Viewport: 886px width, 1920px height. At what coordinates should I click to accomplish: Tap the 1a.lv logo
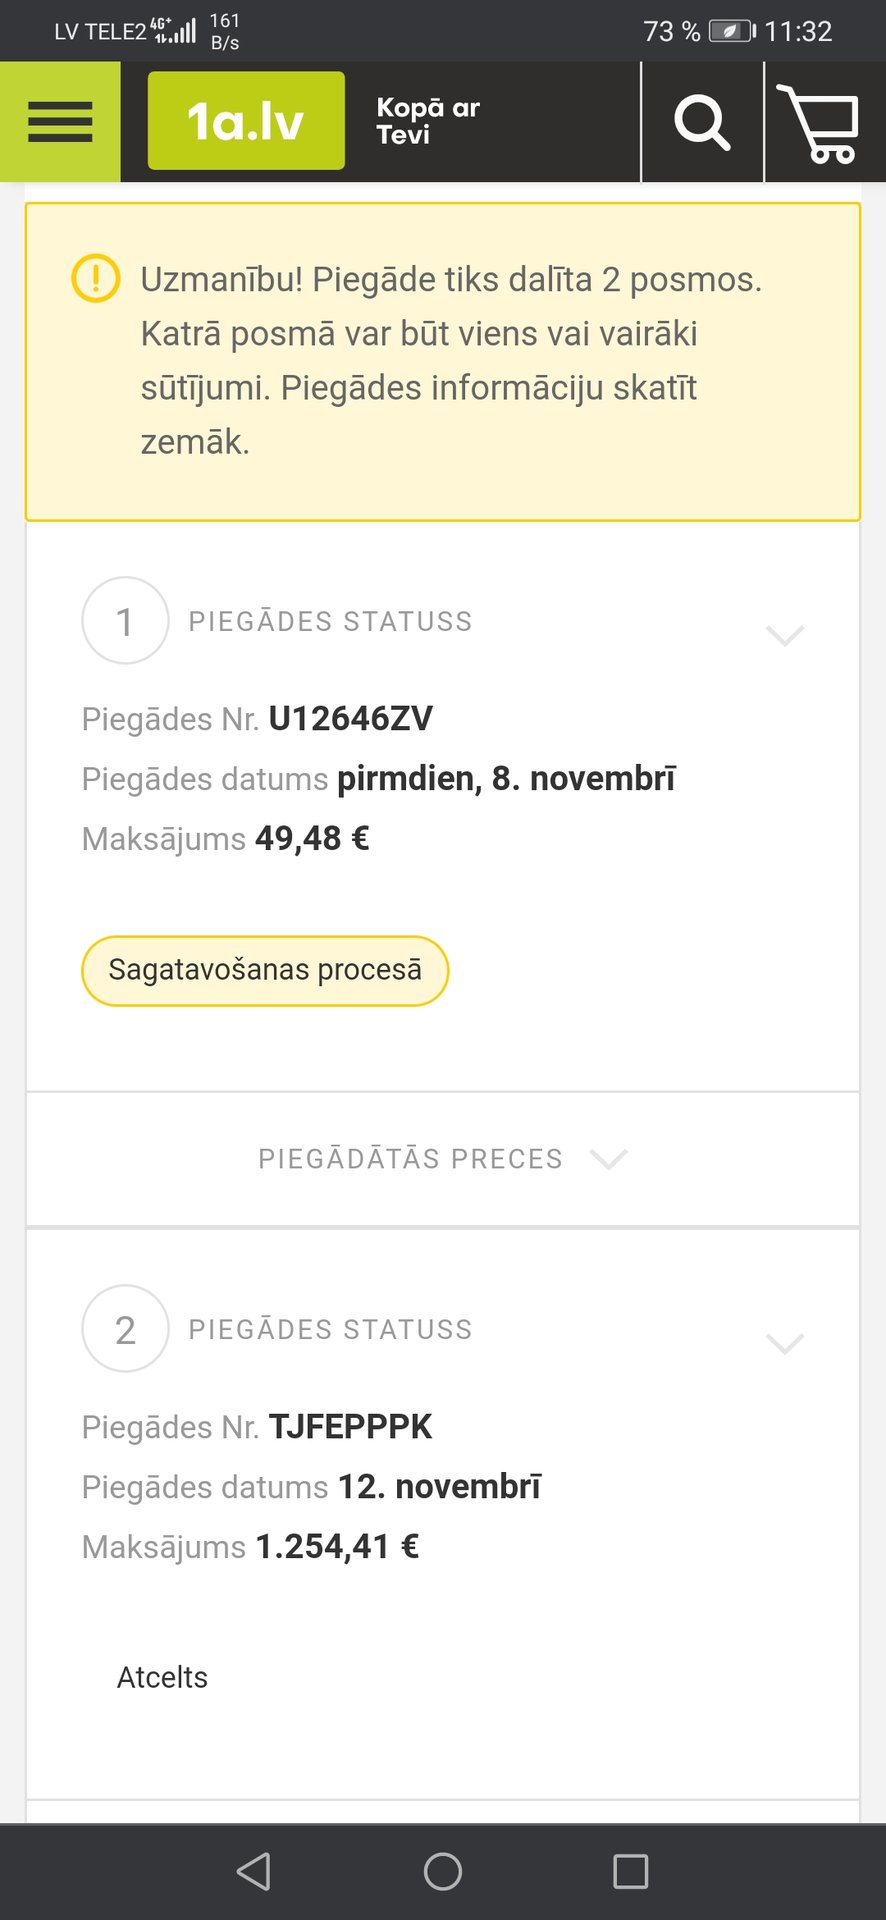click(246, 121)
